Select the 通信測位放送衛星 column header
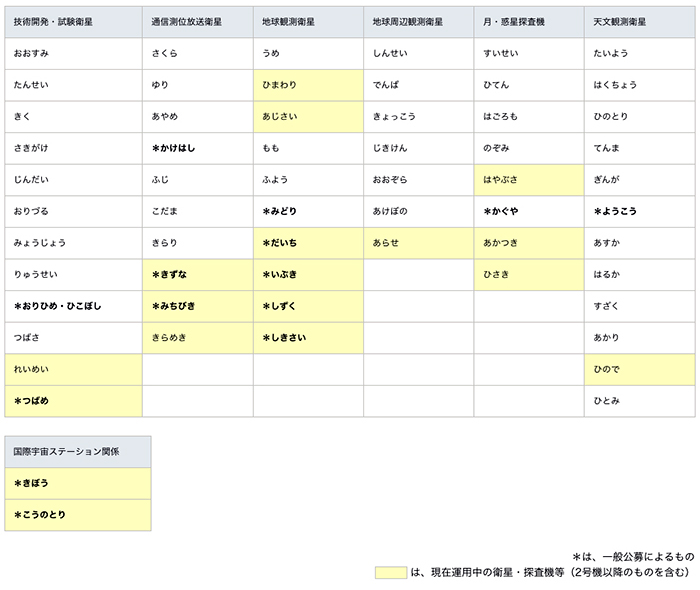This screenshot has height=590, width=700. point(198,22)
